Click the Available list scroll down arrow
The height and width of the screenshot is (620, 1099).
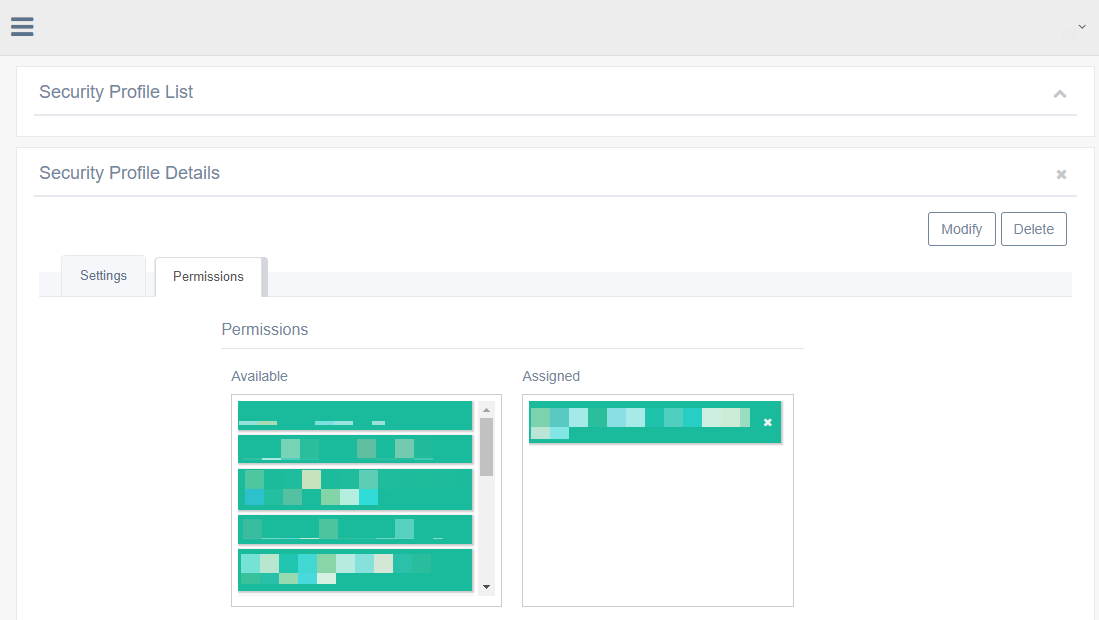(486, 587)
